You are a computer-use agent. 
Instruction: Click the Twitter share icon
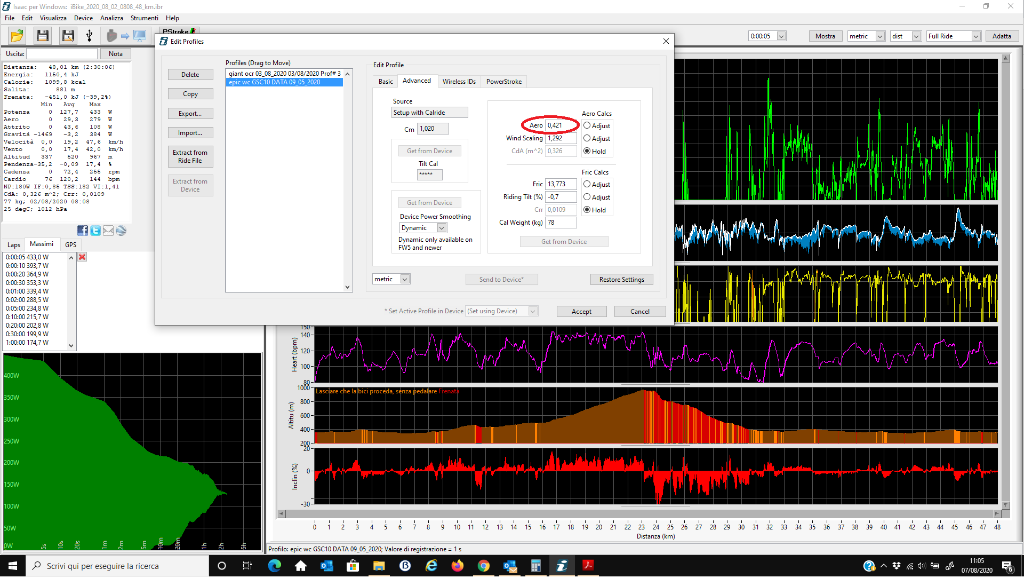(95, 230)
